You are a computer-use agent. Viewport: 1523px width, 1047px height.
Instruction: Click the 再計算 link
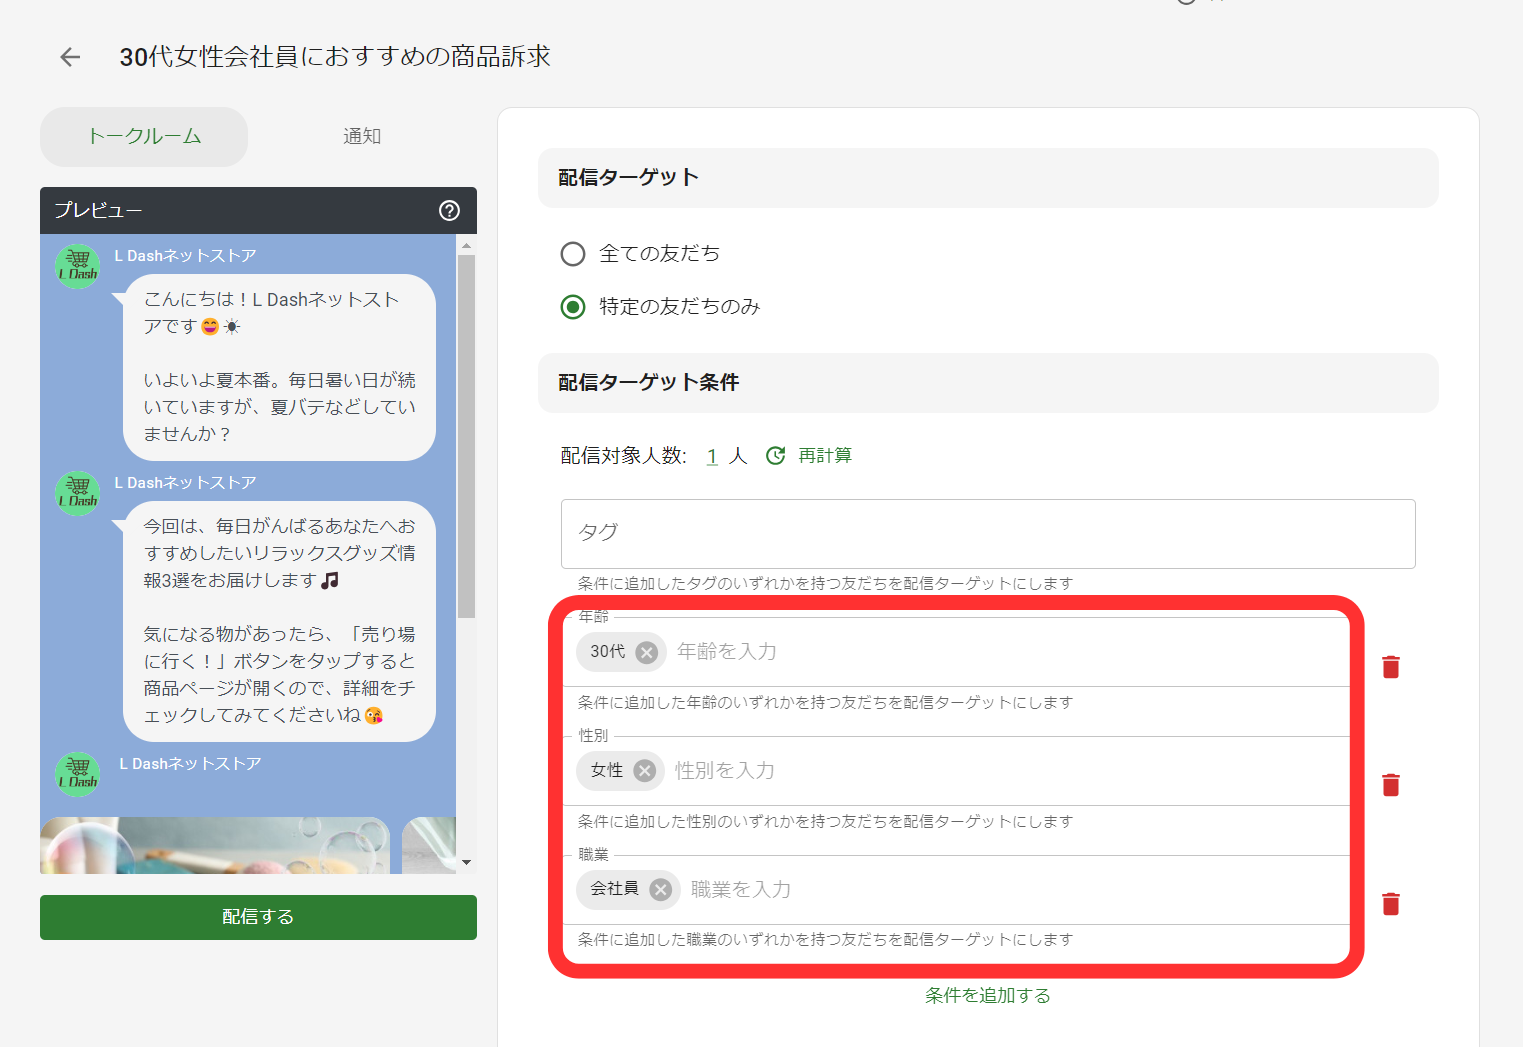click(825, 455)
